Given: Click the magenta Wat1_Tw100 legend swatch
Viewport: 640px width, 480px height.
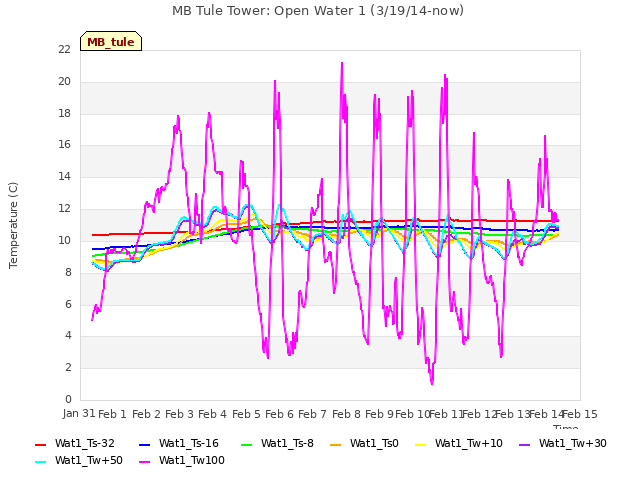Looking at the screenshot, I should (144, 462).
